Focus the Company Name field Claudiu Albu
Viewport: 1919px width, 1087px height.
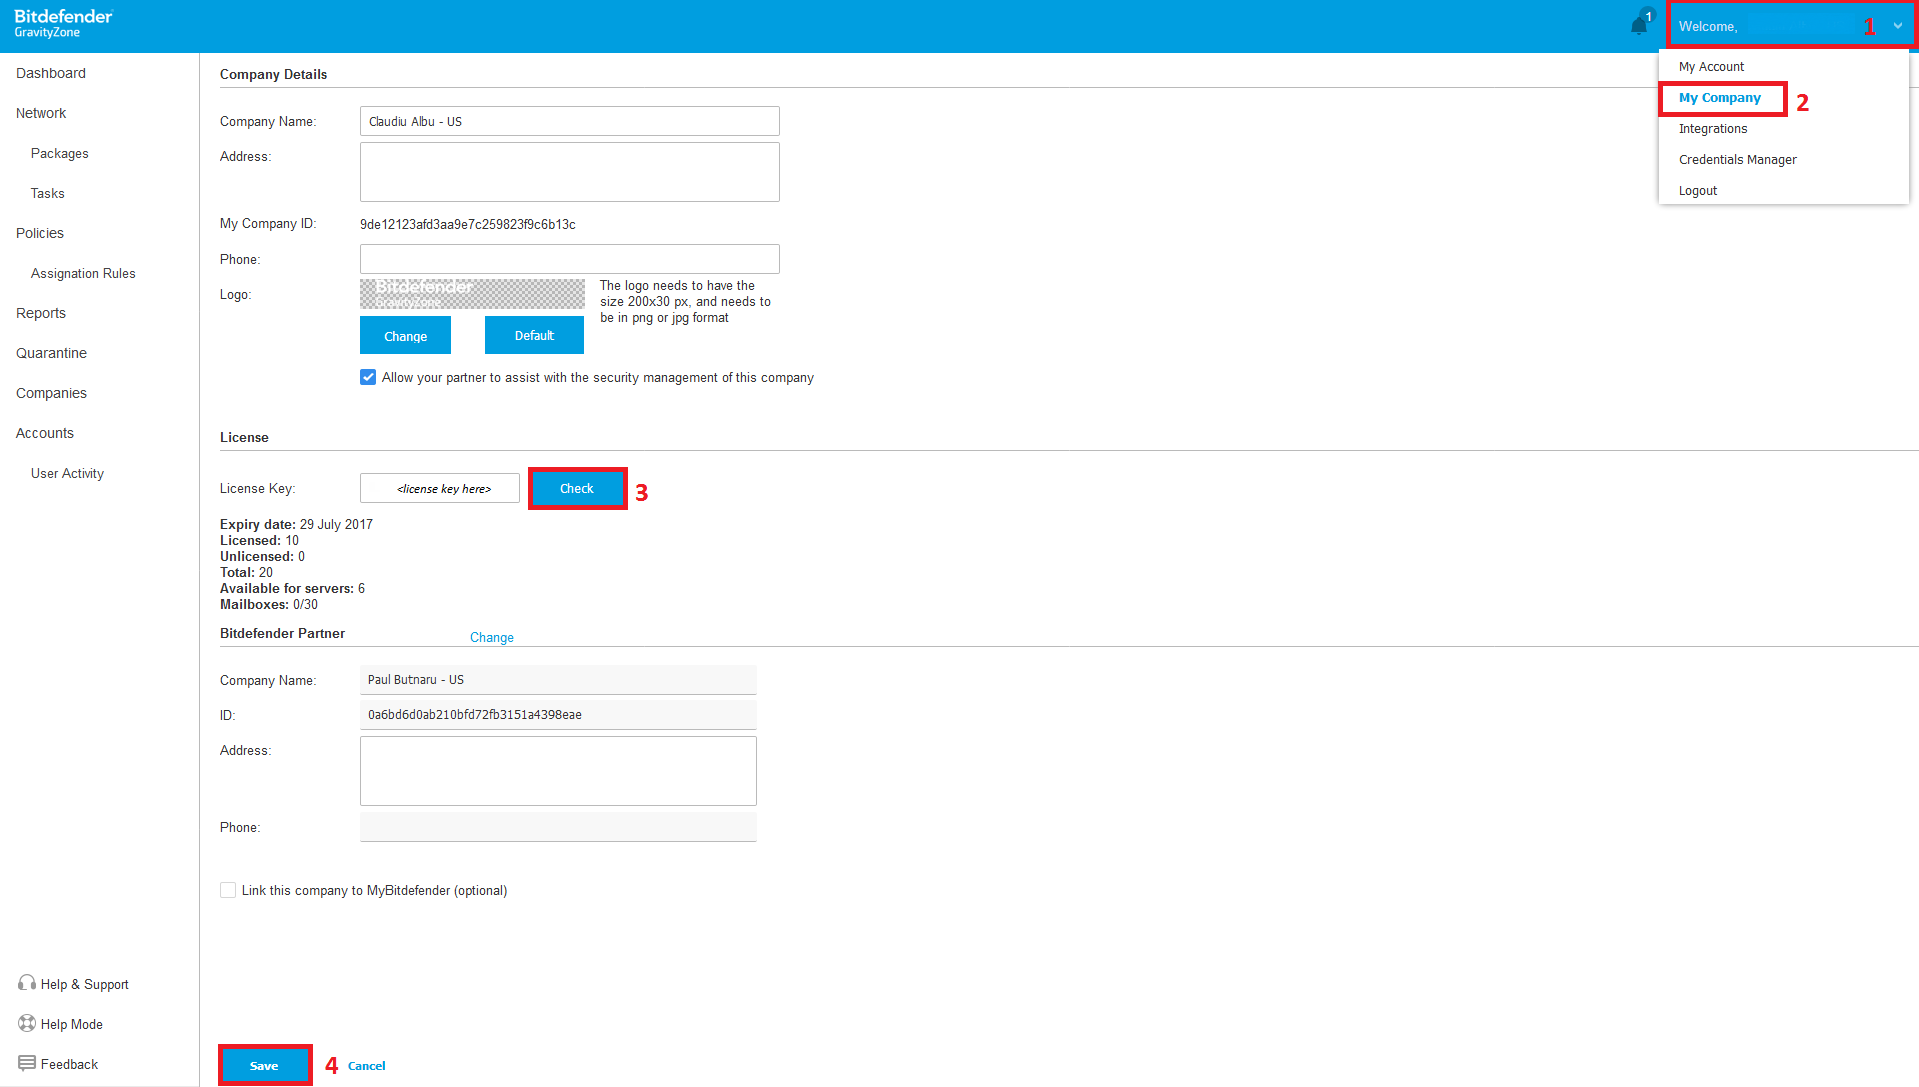(570, 121)
